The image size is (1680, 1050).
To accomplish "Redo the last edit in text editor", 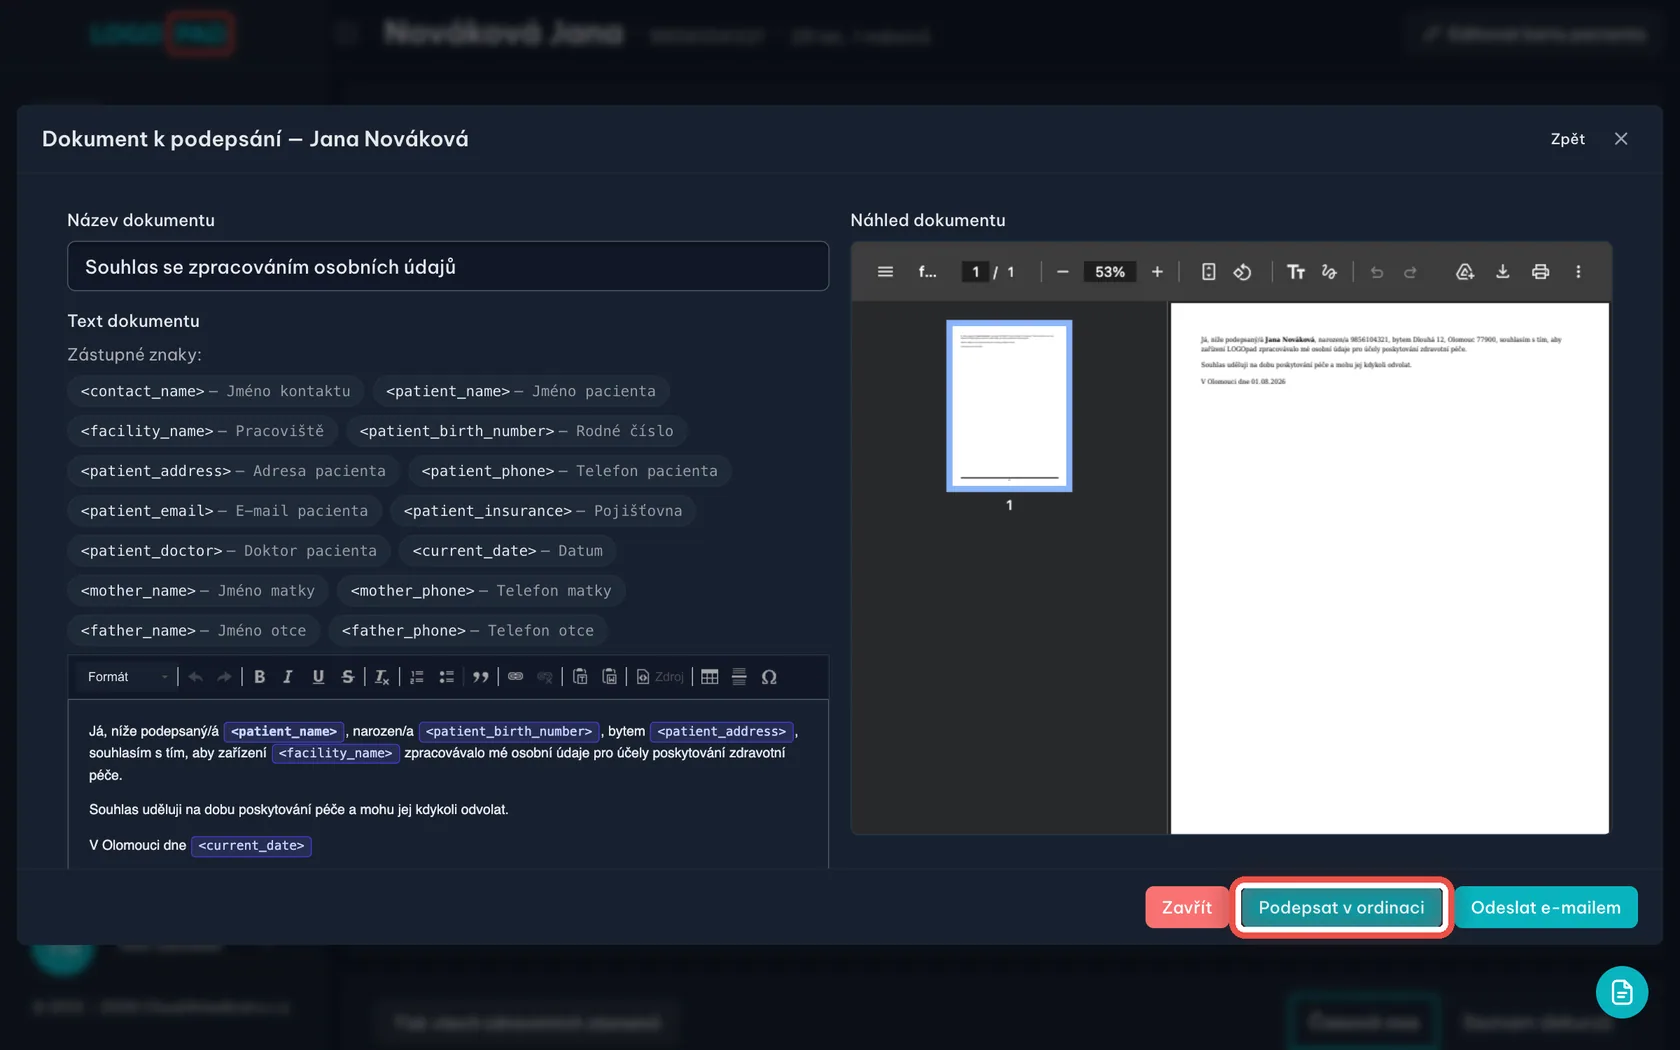I will pos(225,677).
